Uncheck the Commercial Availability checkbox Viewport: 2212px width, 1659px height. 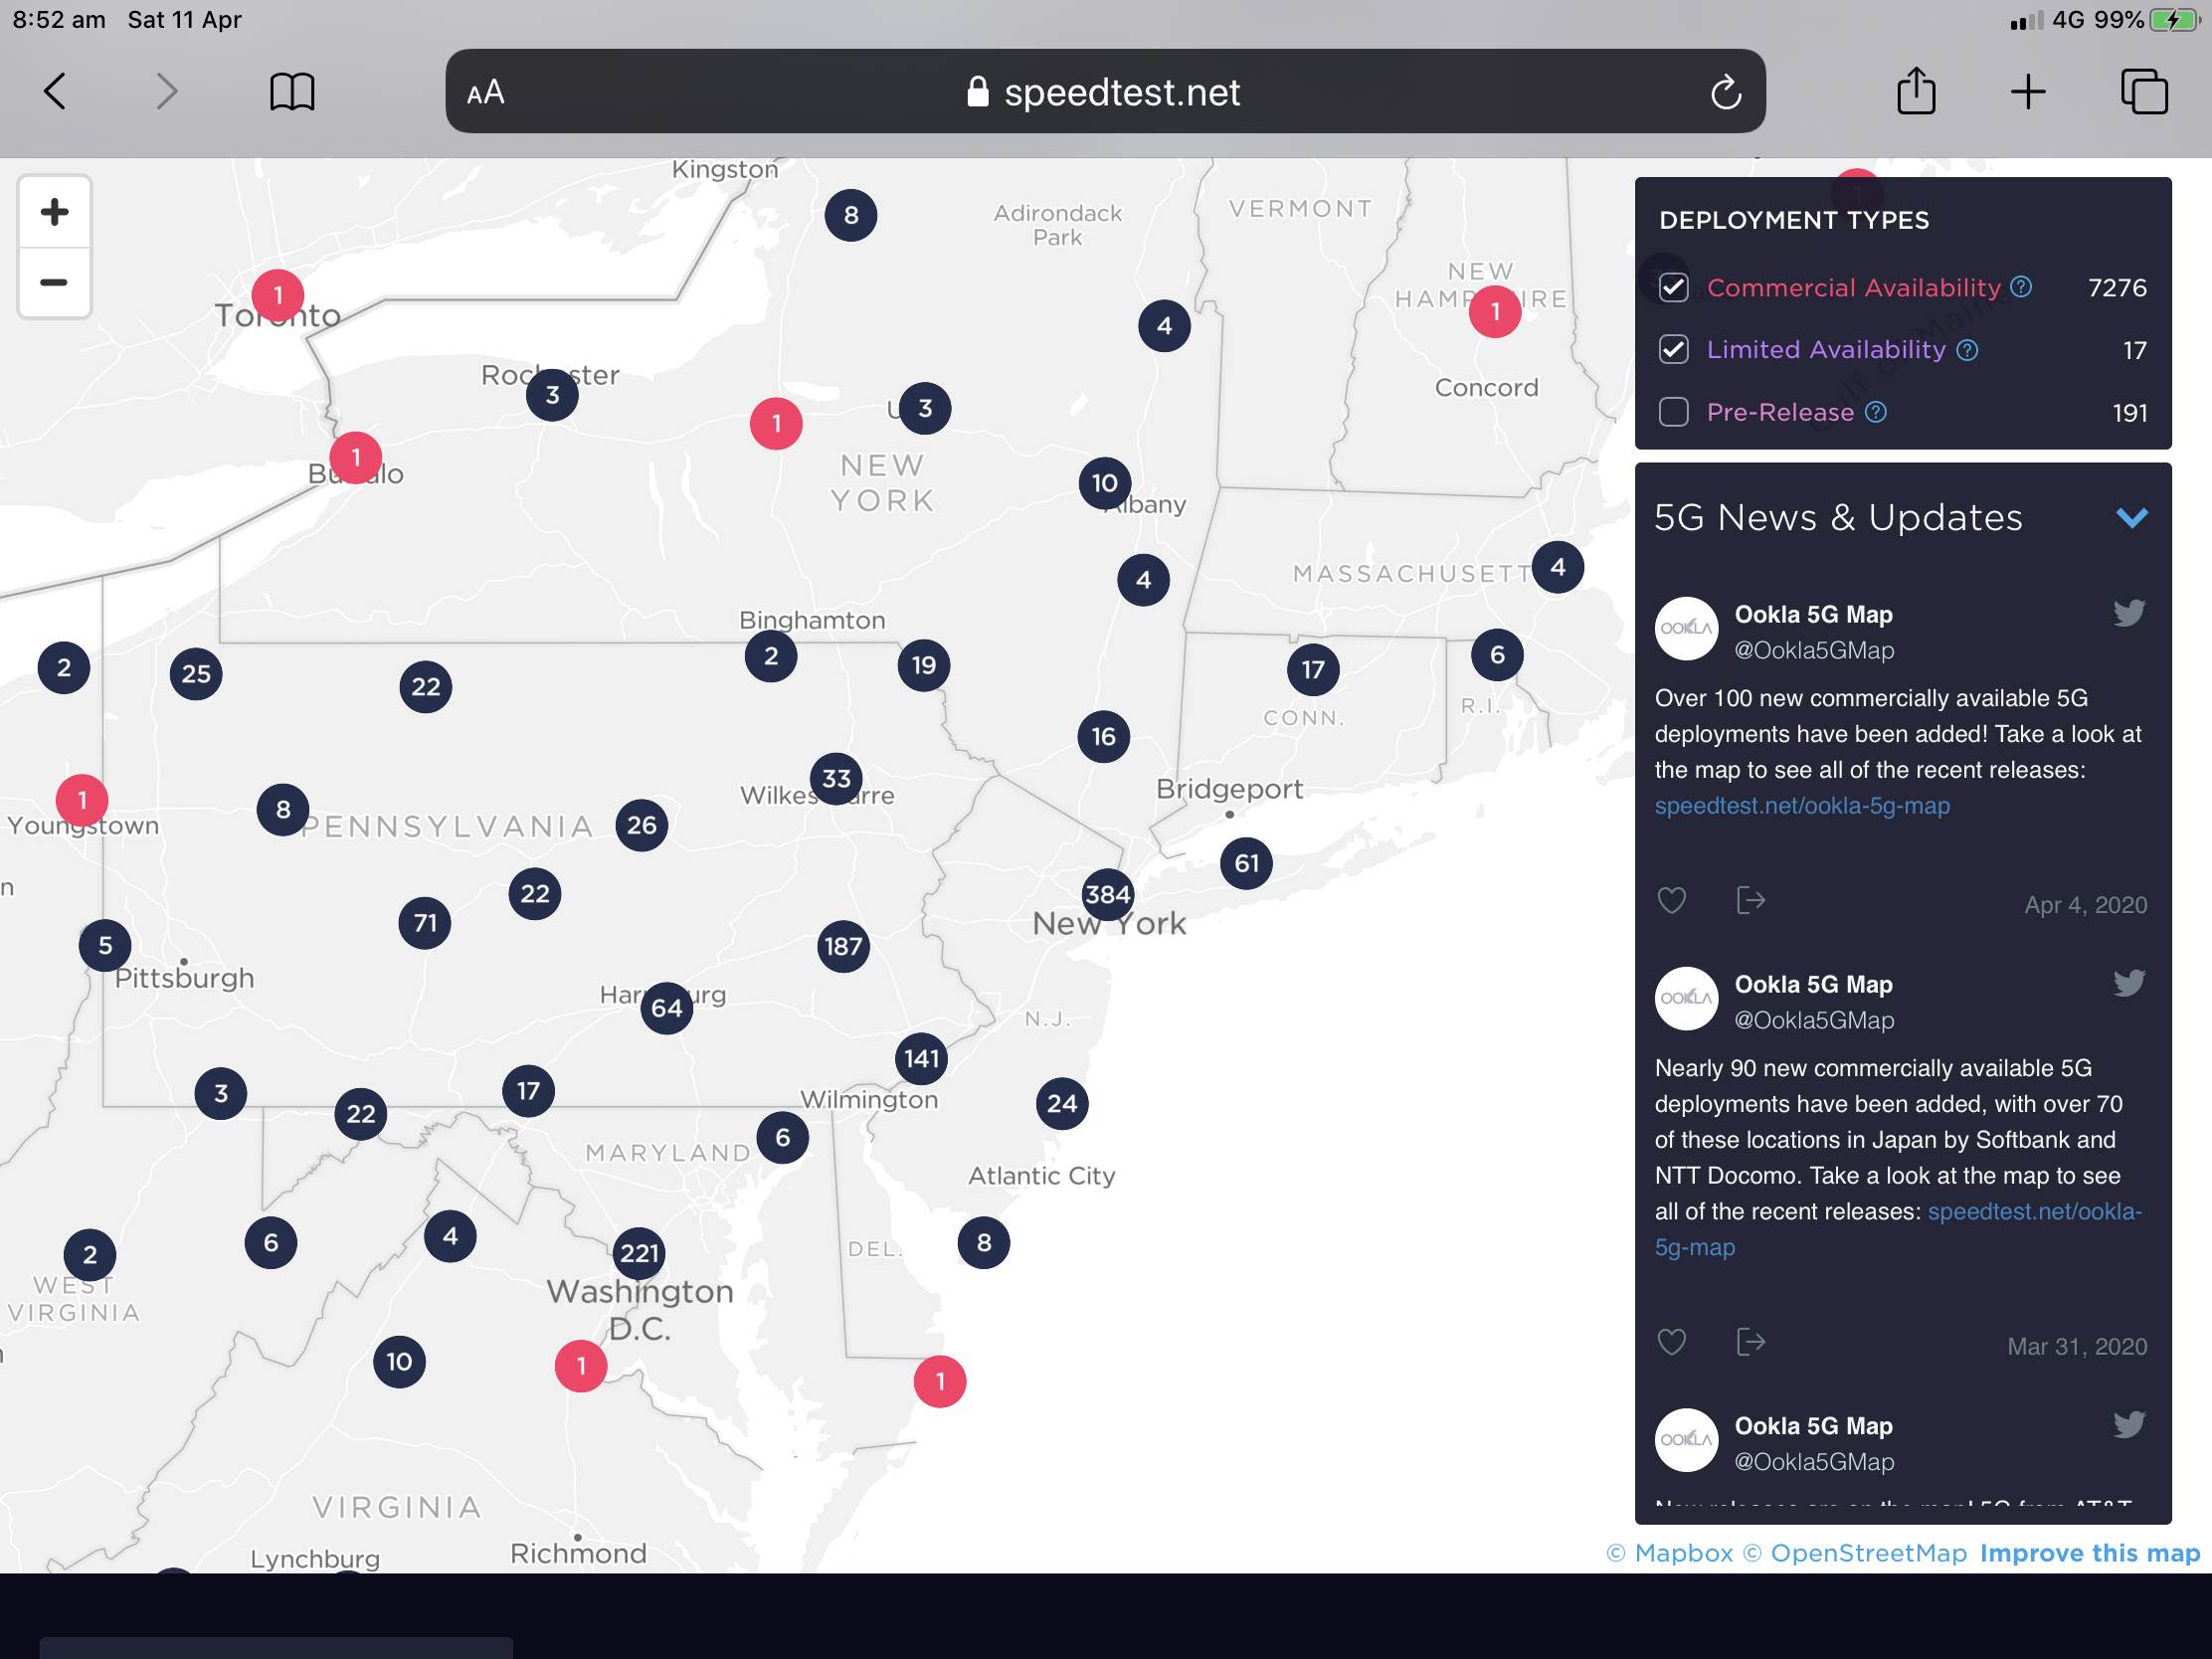point(1673,288)
